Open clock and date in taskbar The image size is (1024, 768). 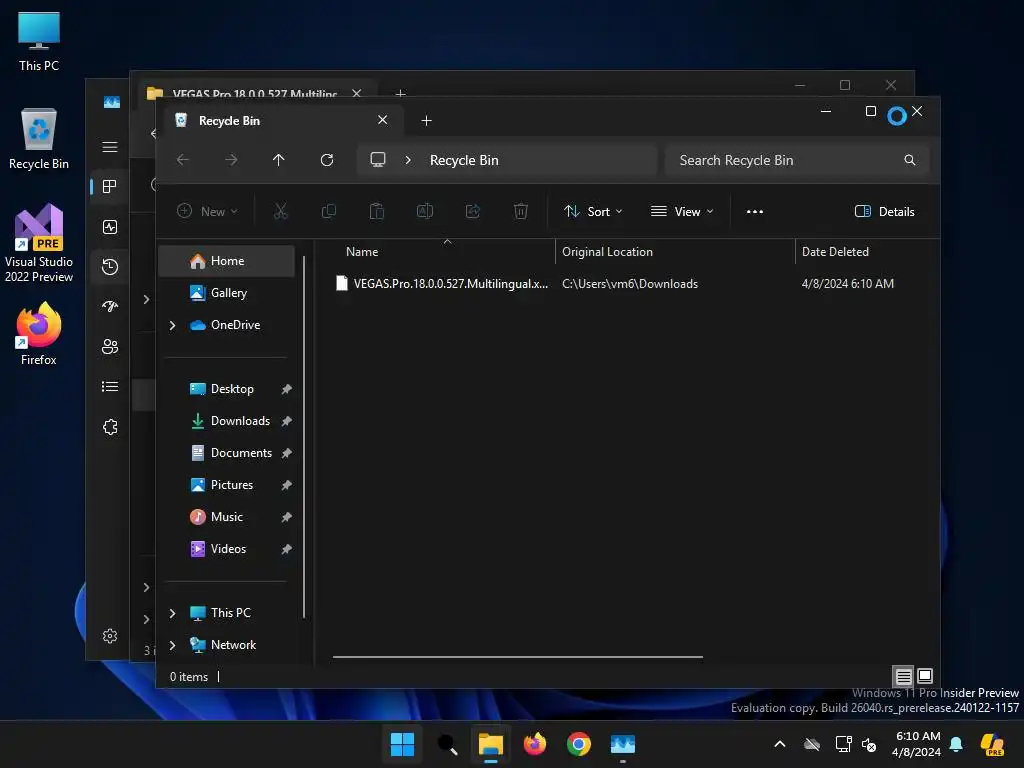pos(917,744)
